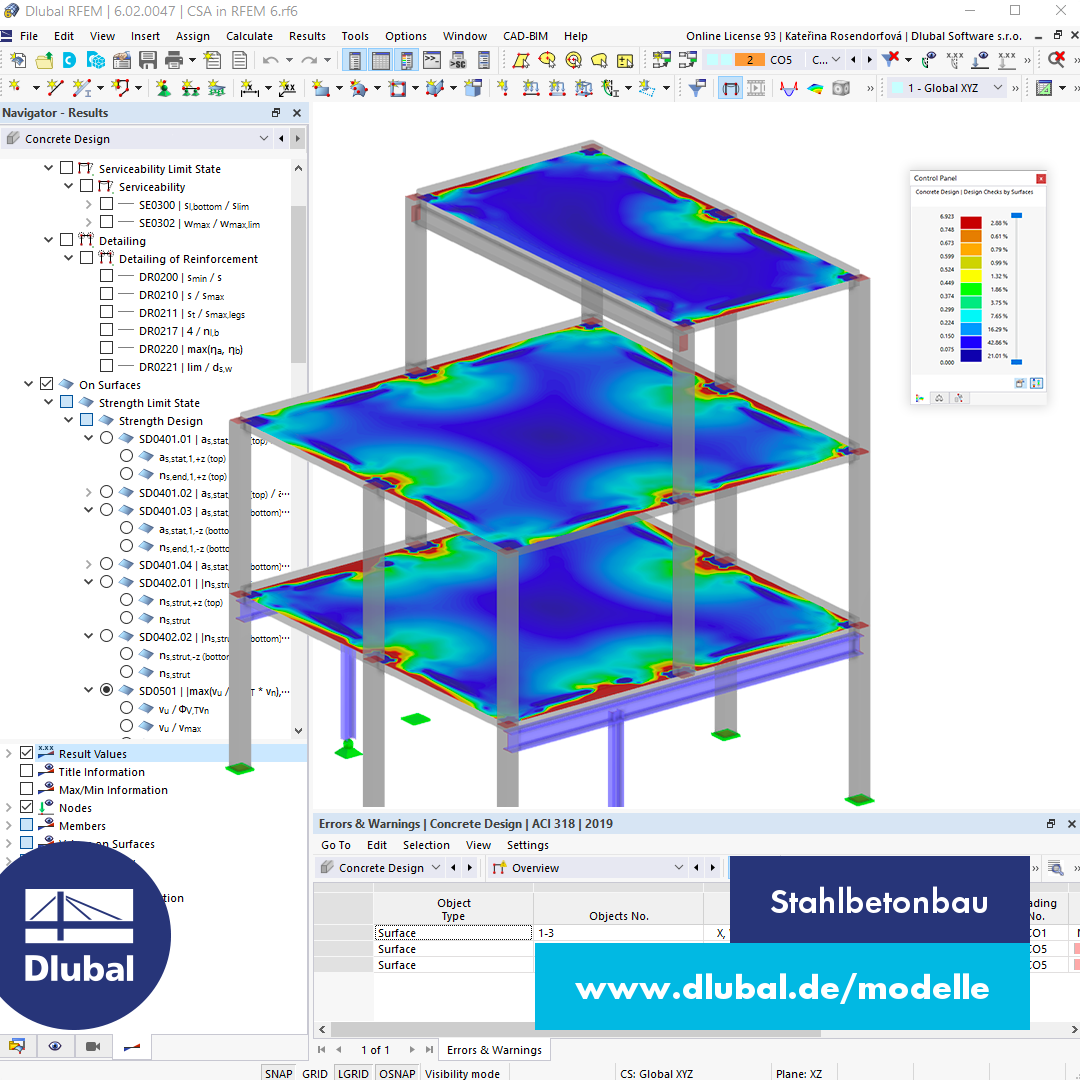Go to previous load case arrow
This screenshot has height=1080, width=1080.
coord(853,60)
